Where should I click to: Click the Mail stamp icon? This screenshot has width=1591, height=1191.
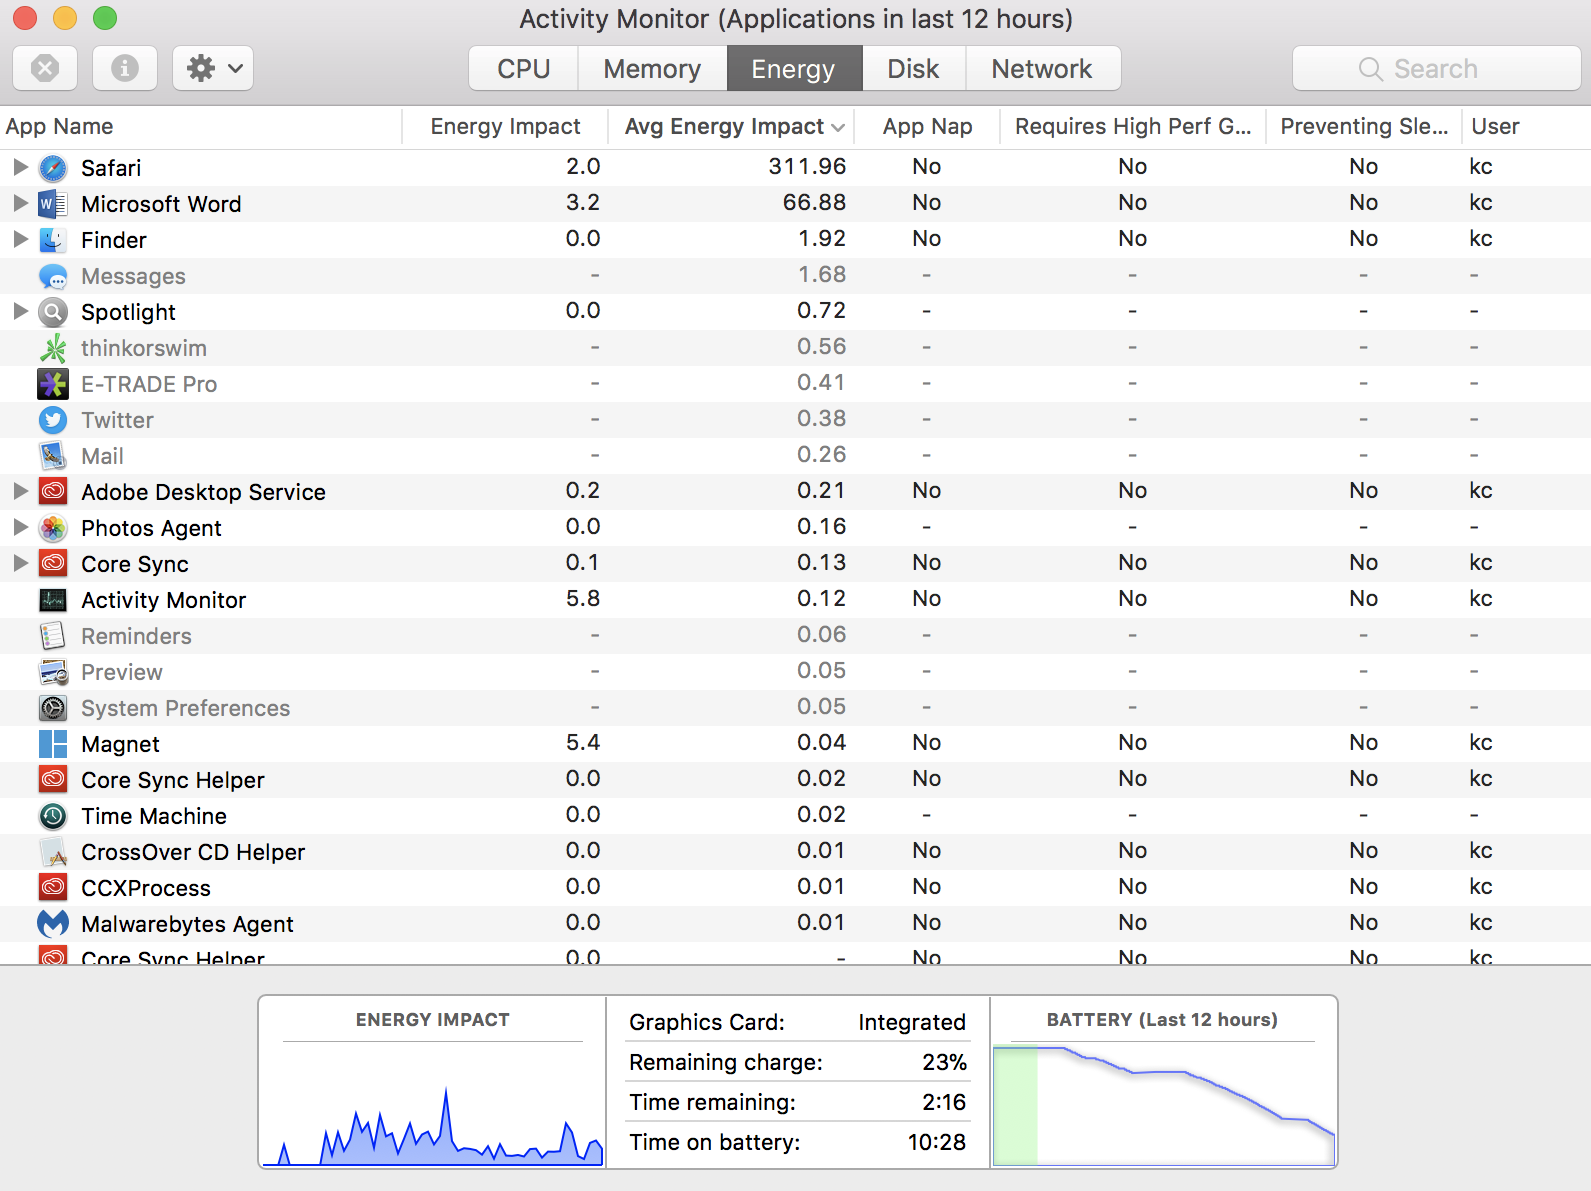click(x=53, y=456)
